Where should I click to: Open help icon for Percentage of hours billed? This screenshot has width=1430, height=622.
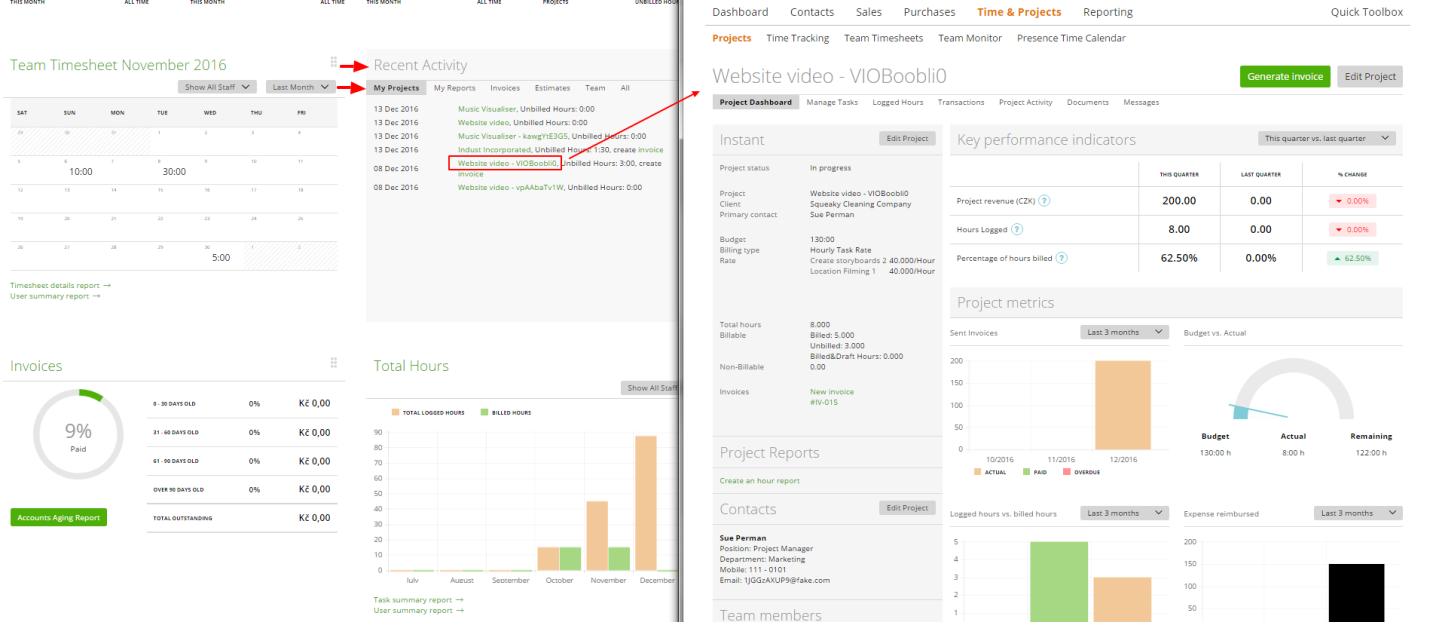[x=1062, y=258]
